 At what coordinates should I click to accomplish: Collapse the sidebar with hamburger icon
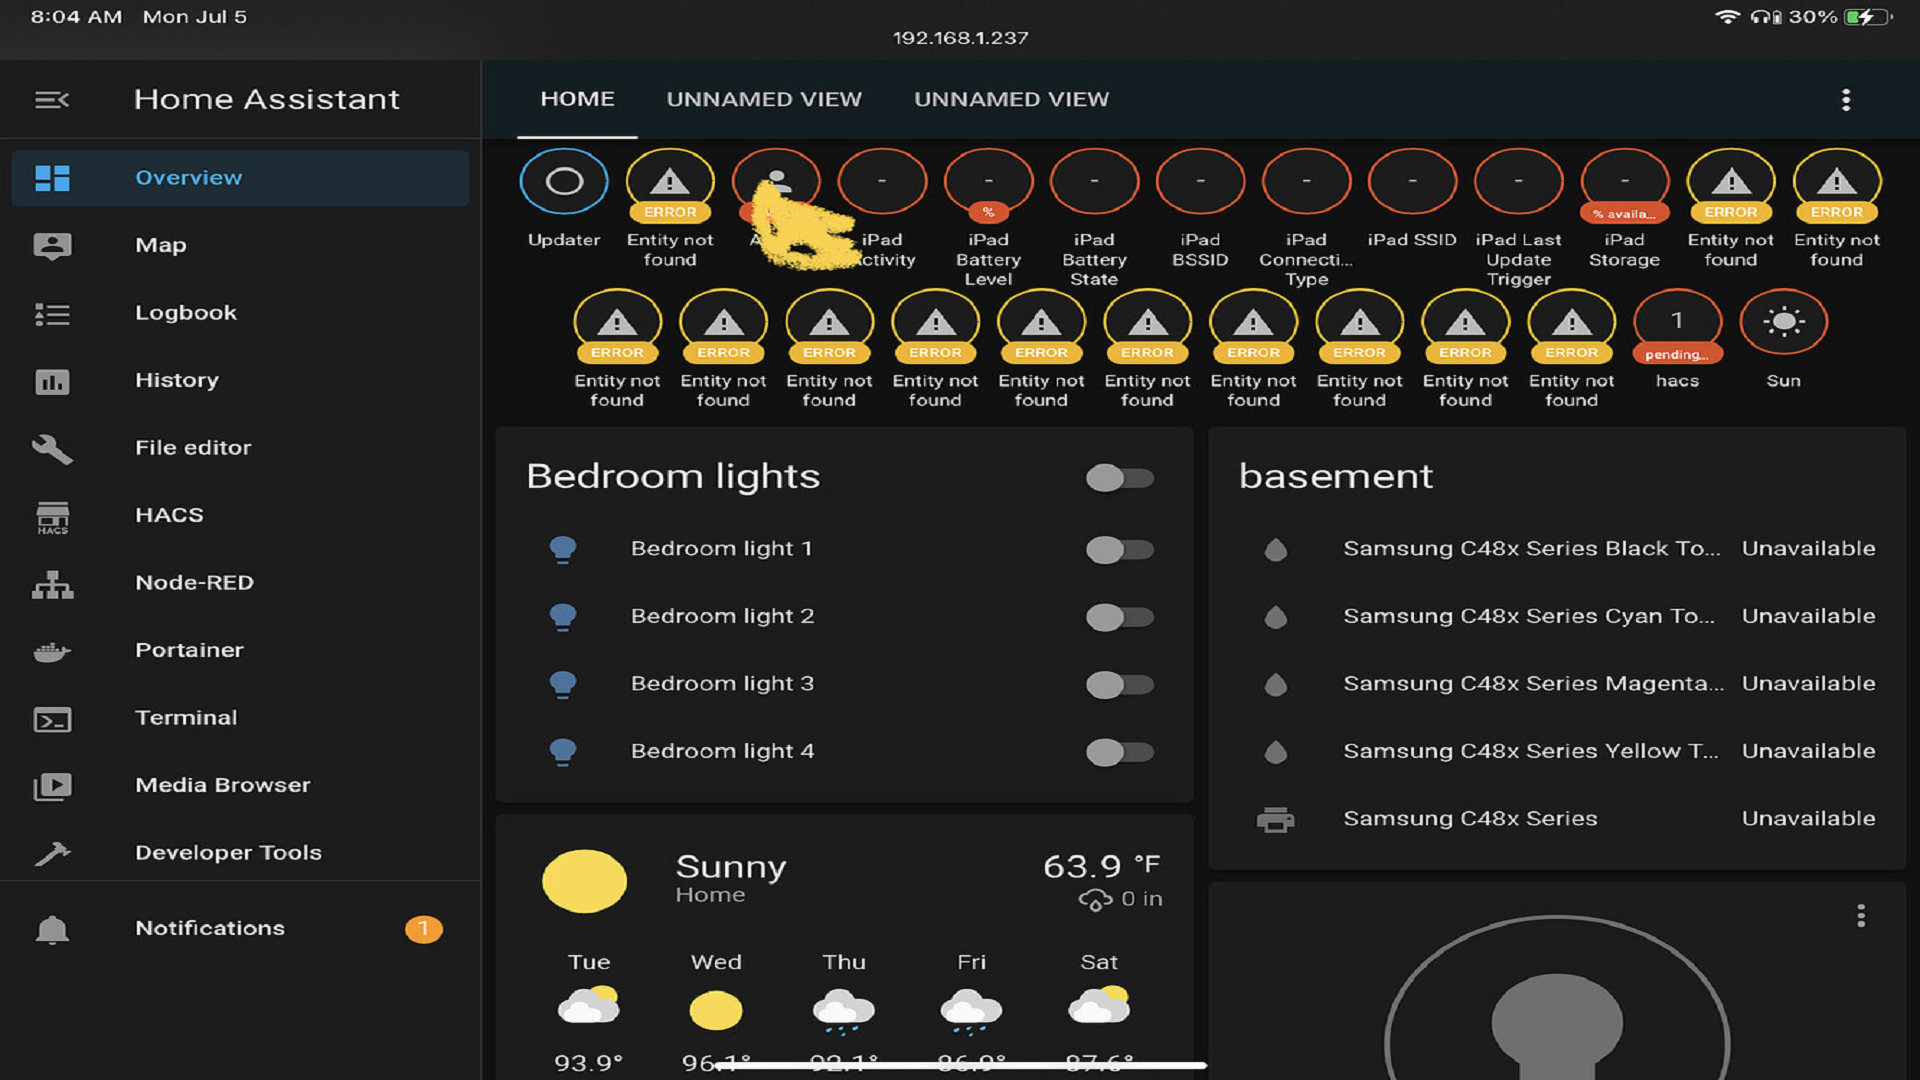(x=52, y=100)
